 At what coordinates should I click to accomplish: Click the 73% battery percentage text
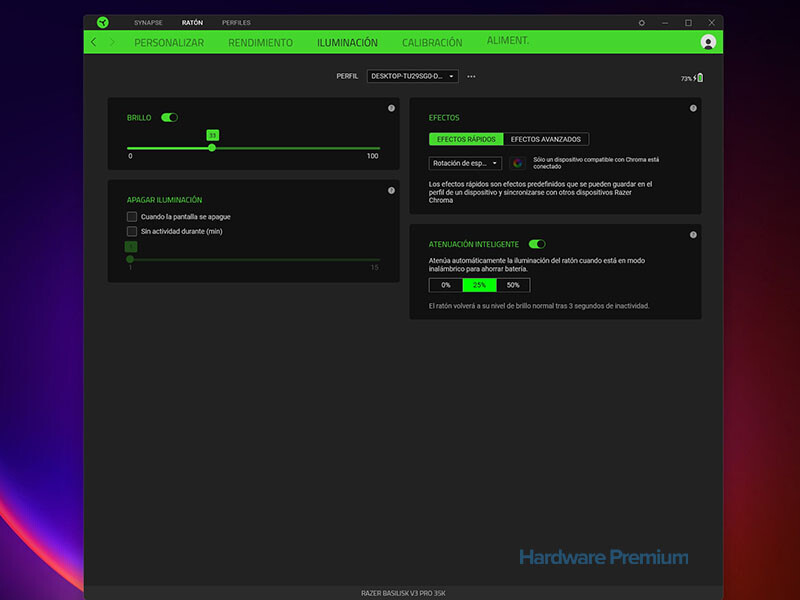tap(686, 79)
